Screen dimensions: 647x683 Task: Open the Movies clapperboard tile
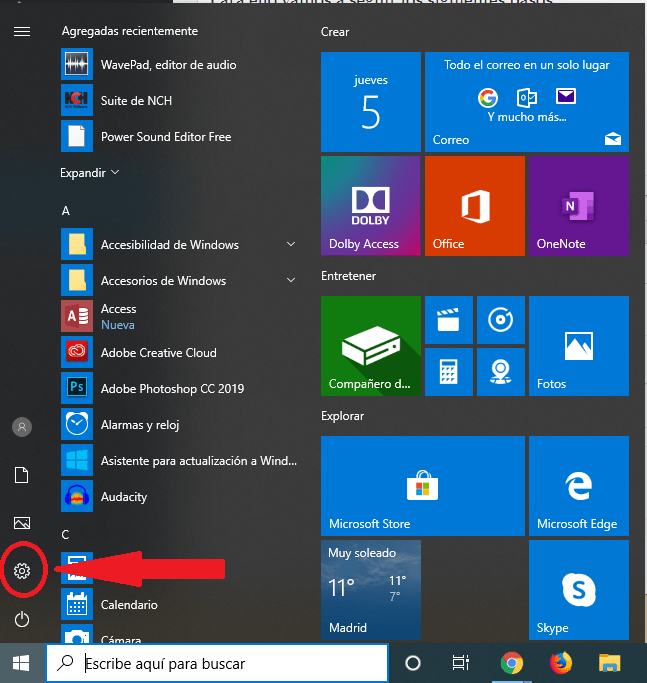click(449, 320)
